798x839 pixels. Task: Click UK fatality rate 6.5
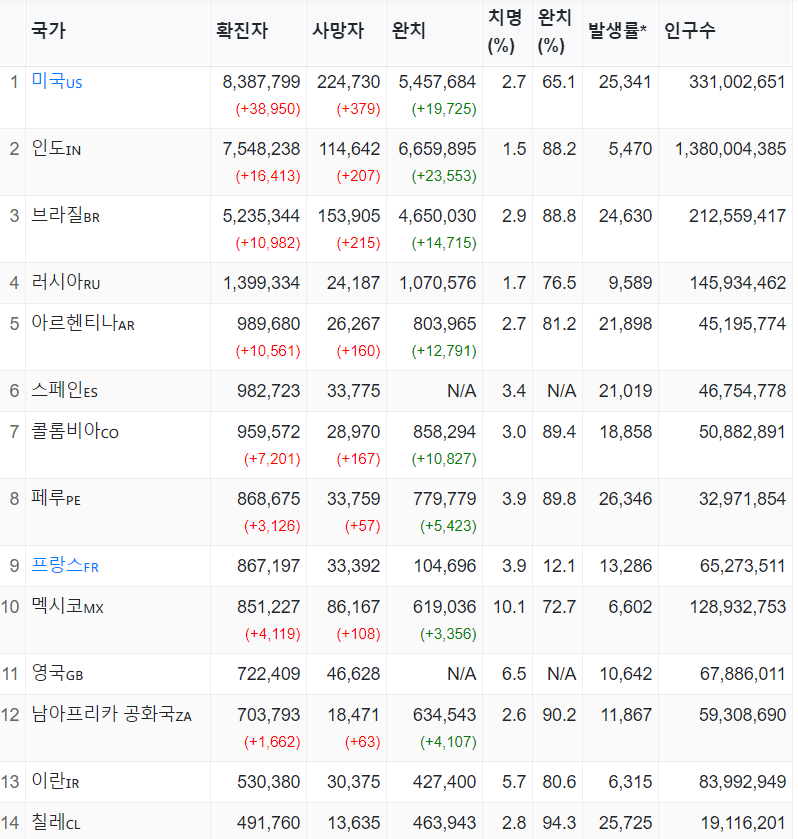(514, 674)
